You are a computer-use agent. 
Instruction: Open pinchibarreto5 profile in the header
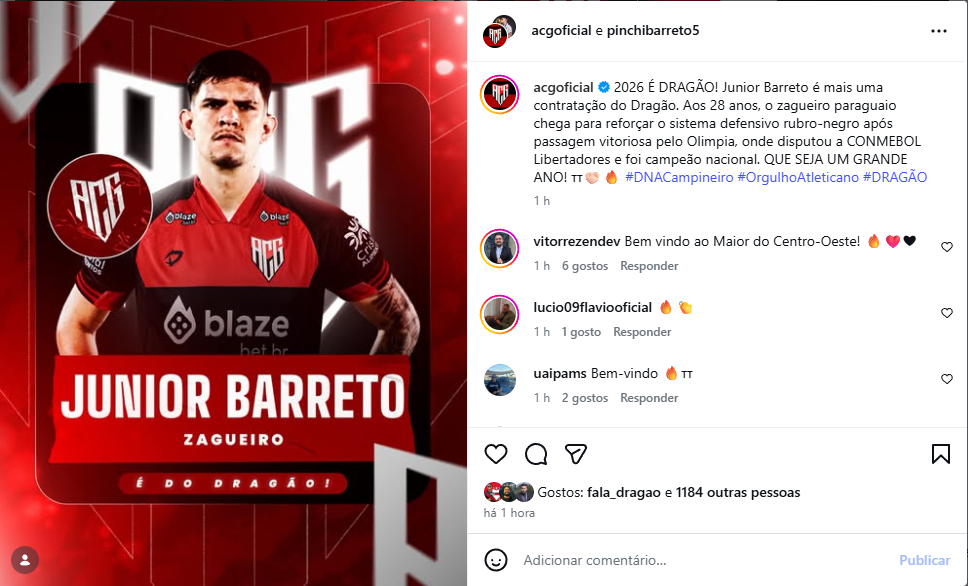click(x=653, y=31)
